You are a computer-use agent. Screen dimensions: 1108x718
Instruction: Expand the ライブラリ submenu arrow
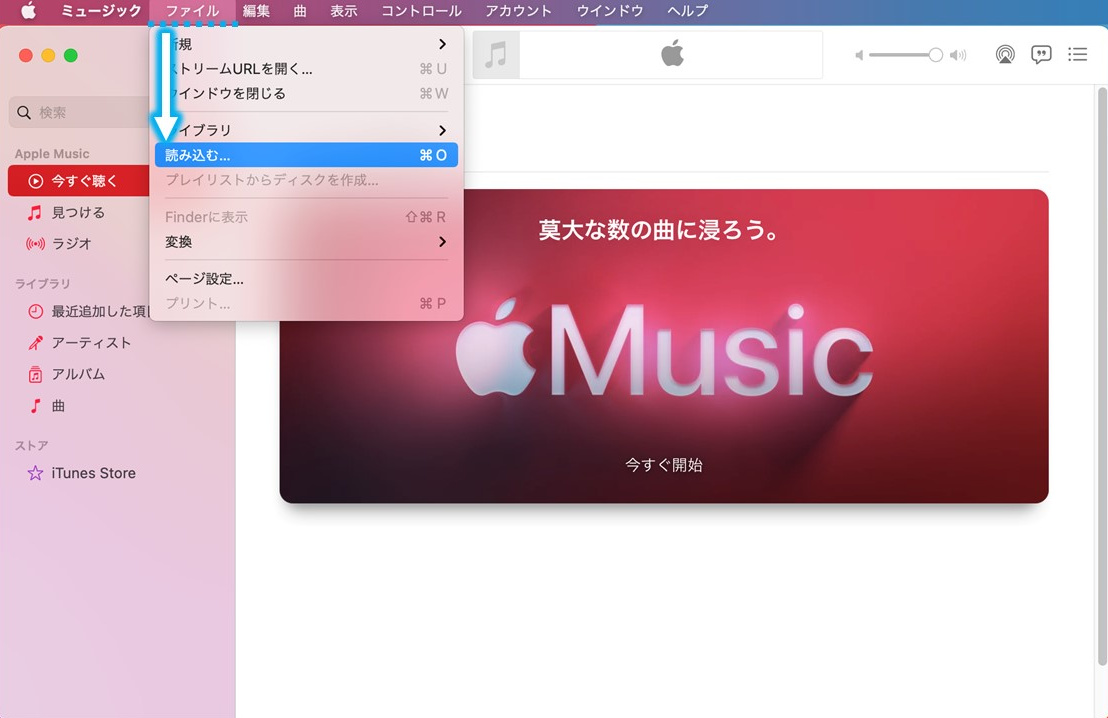(442, 130)
